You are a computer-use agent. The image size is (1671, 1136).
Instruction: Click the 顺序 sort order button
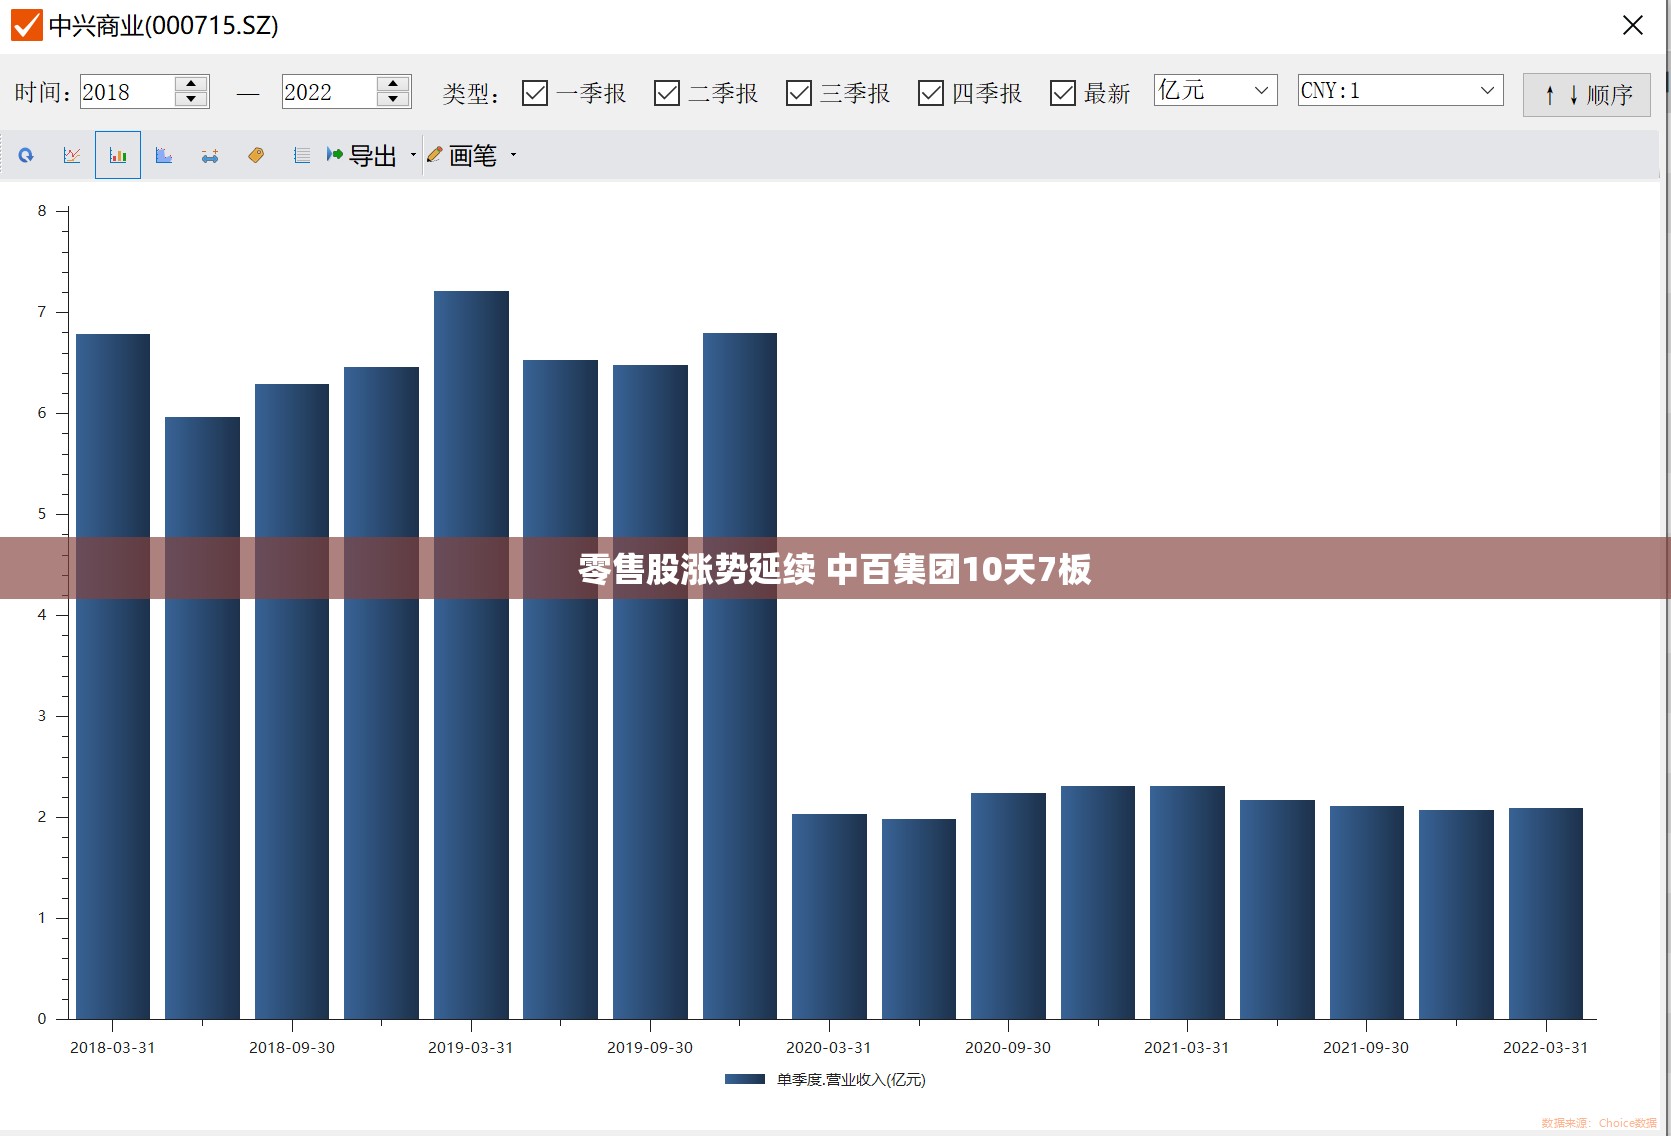(1586, 95)
